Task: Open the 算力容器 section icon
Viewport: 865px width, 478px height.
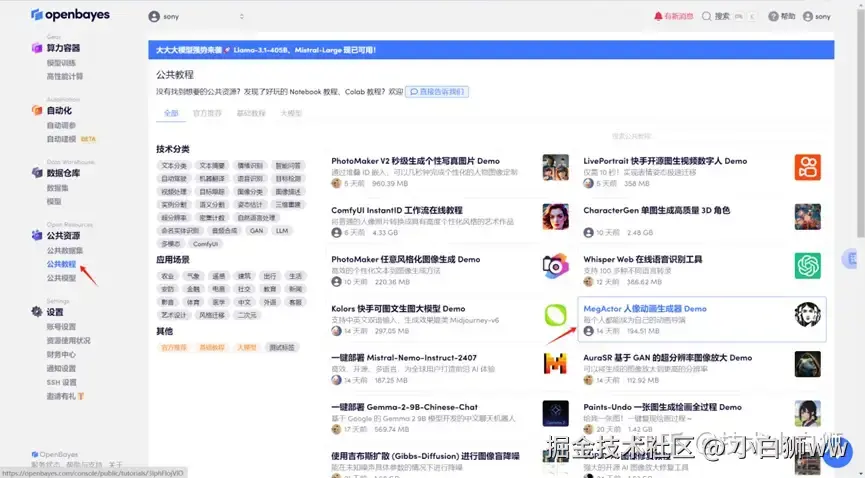Action: [x=36, y=48]
